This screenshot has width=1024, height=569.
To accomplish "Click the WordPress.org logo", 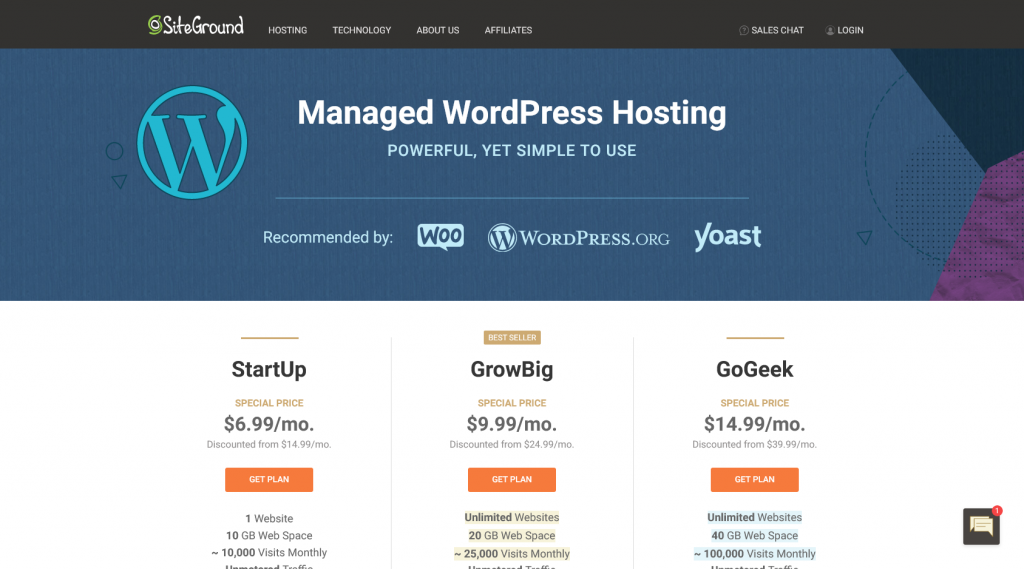I will click(x=579, y=238).
